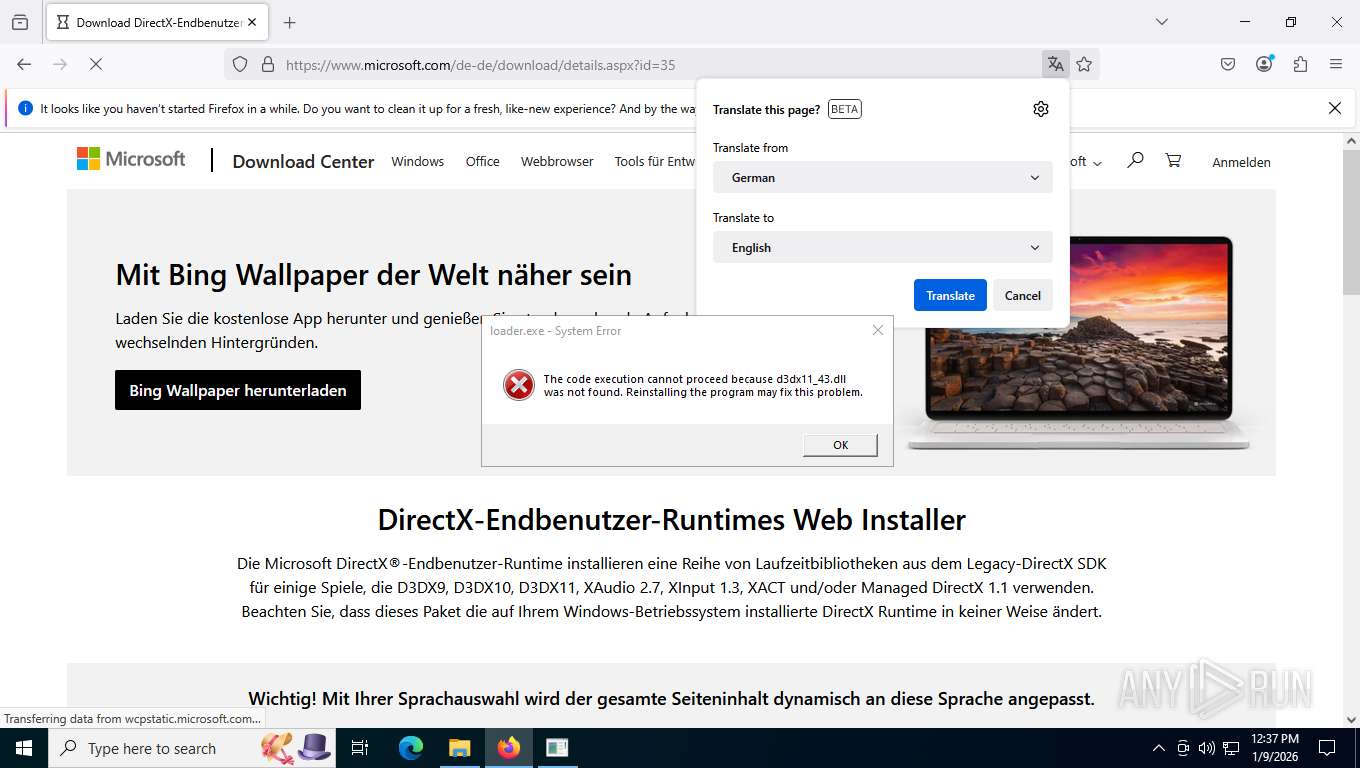Open translation settings gear
The height and width of the screenshot is (768, 1360).
point(1041,109)
